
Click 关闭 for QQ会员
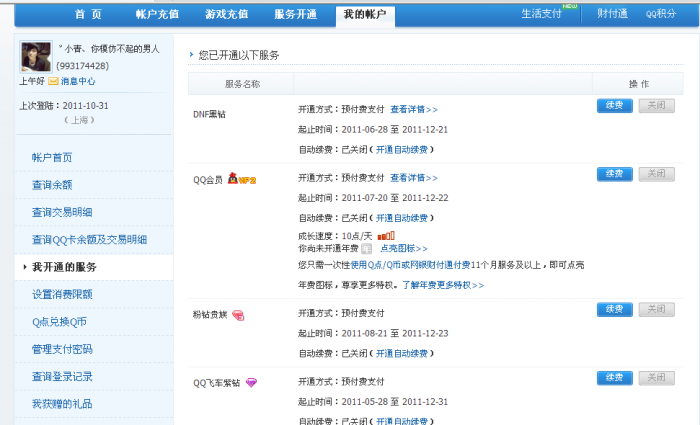656,174
